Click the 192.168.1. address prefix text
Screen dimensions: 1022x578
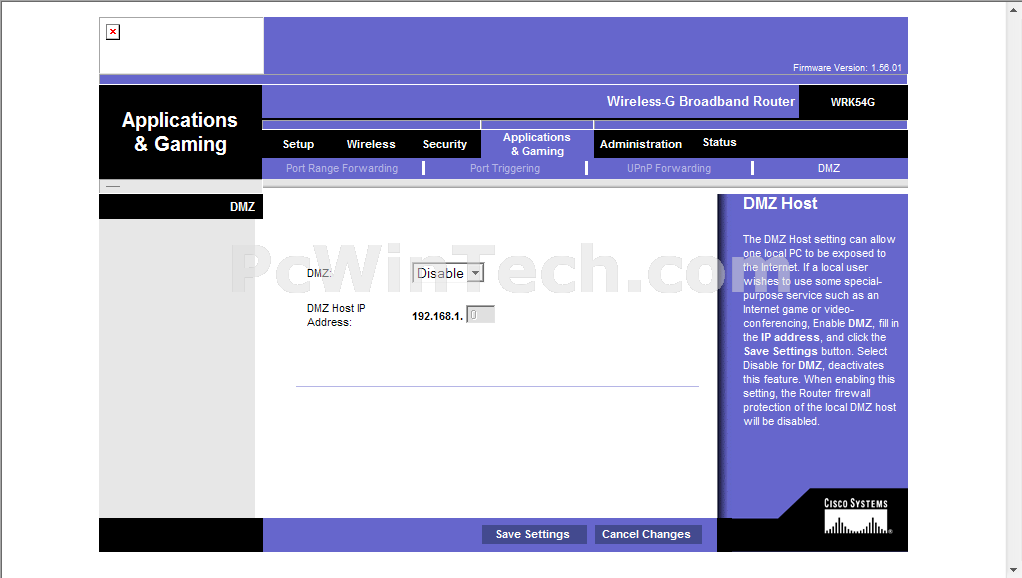[437, 316]
